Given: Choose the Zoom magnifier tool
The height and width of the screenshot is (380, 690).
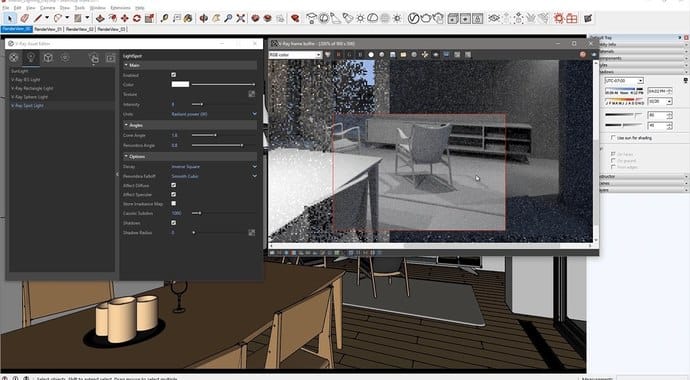Looking at the screenshot, I should click(228, 18).
